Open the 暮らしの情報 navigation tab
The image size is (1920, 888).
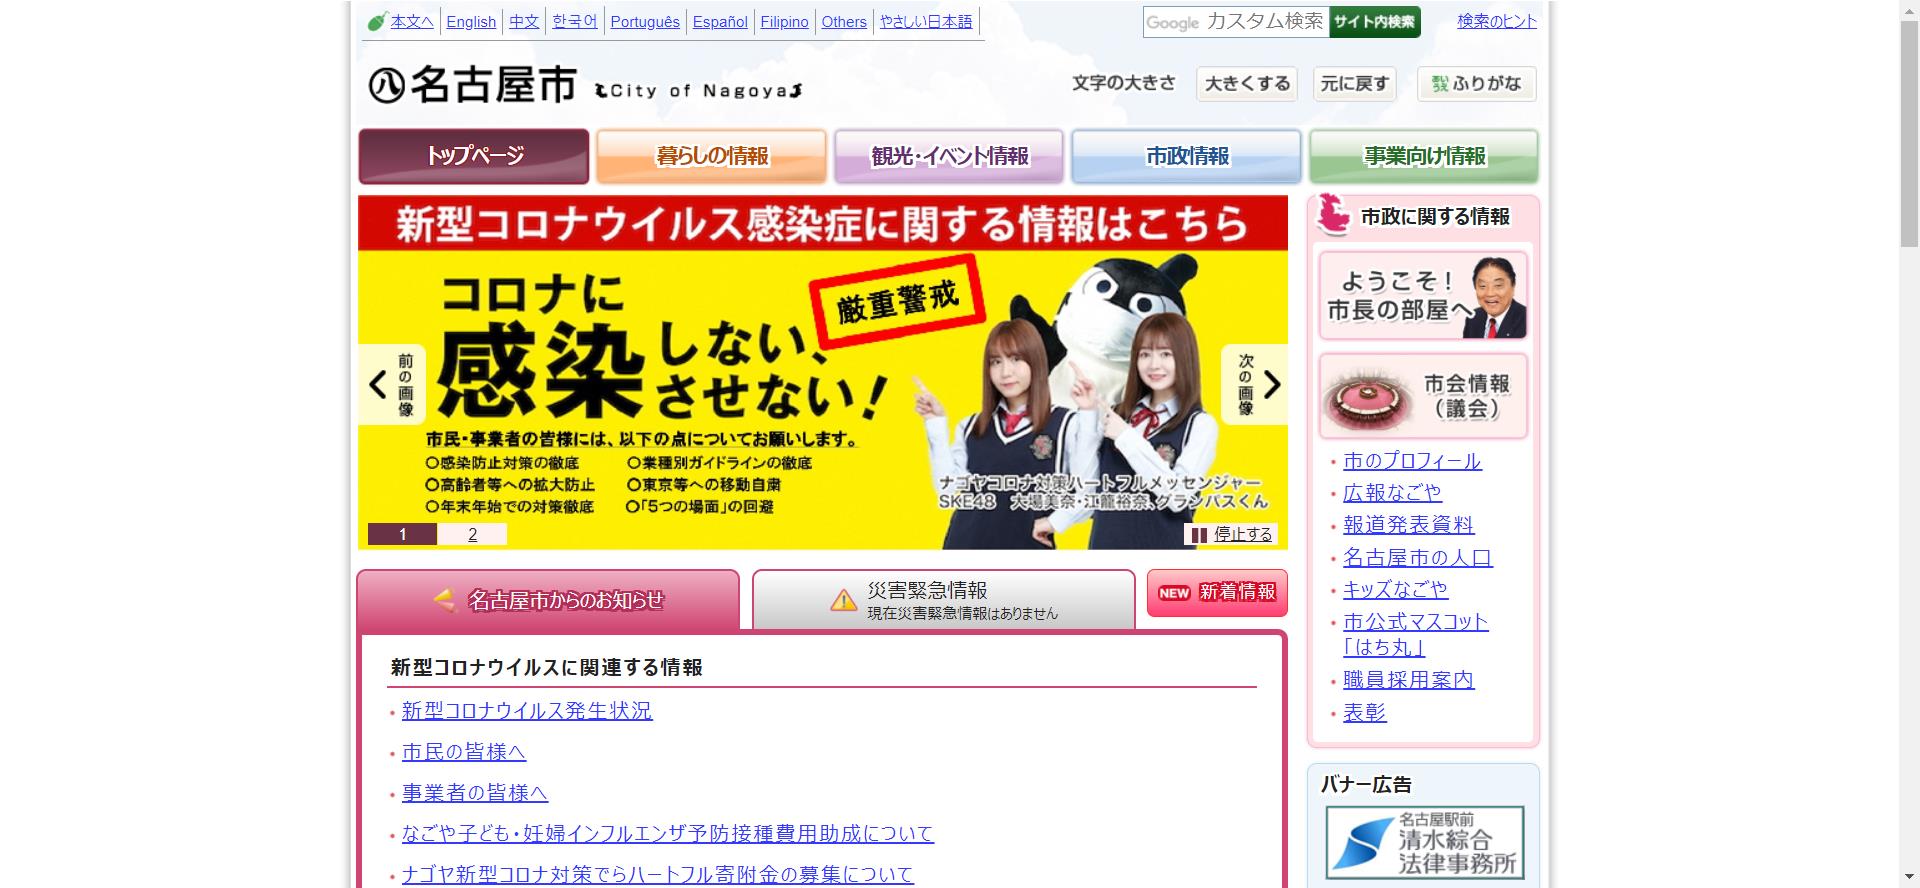point(711,156)
